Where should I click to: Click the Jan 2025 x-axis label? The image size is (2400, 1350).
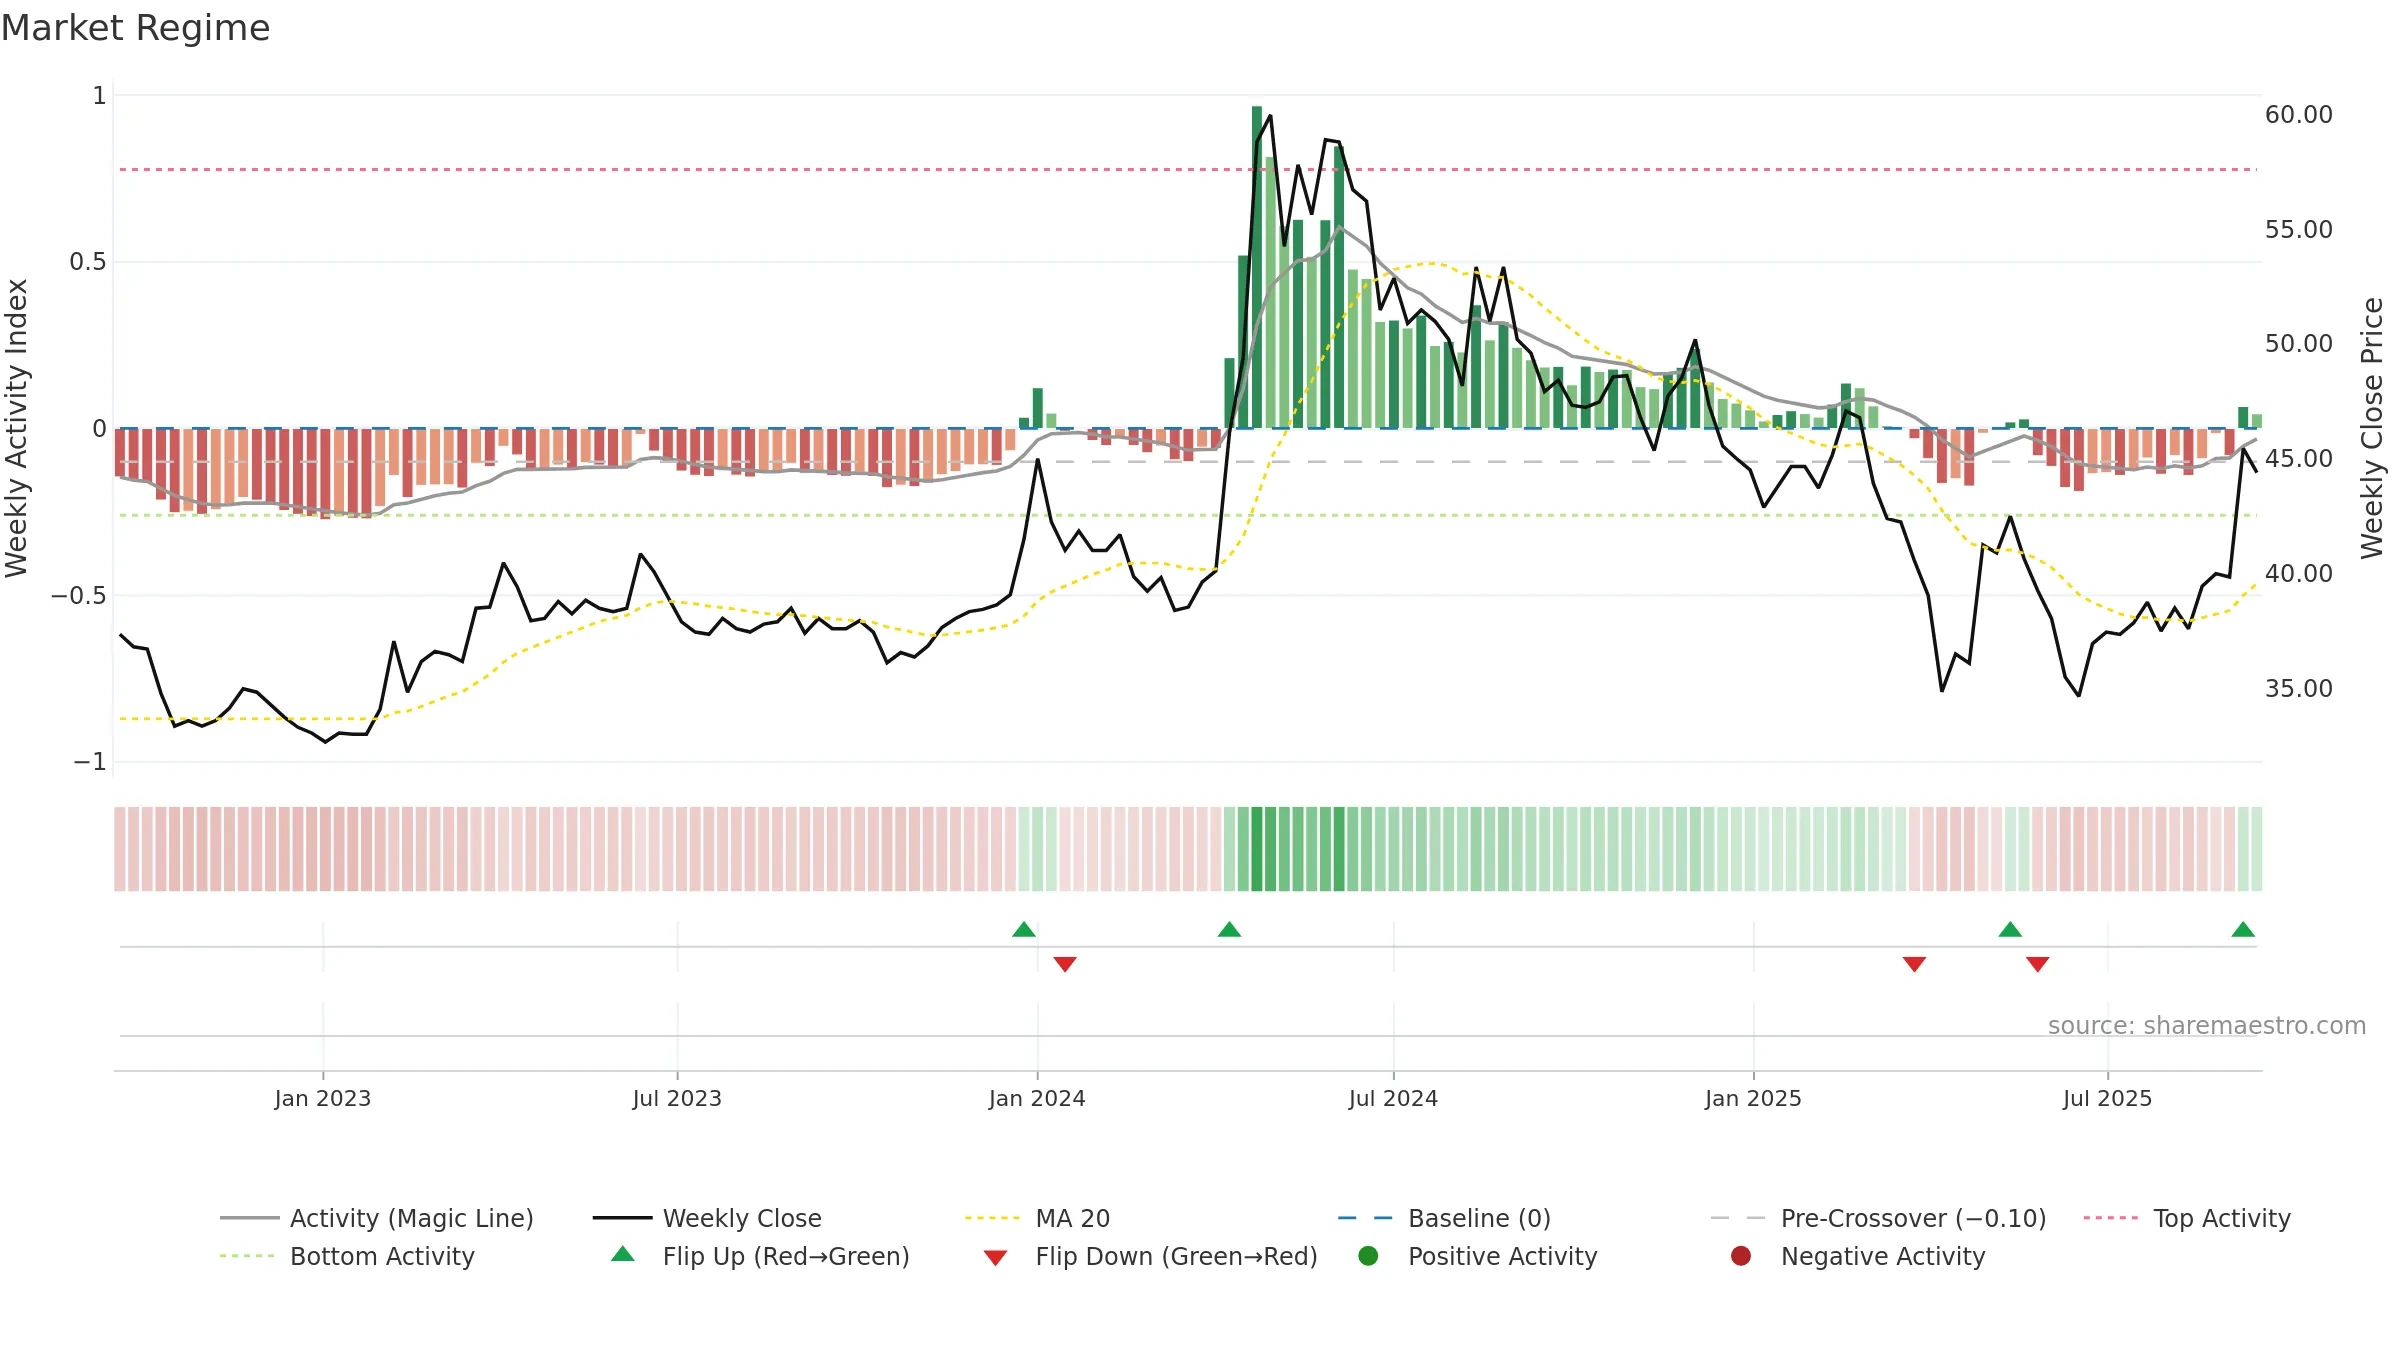pos(1753,1098)
